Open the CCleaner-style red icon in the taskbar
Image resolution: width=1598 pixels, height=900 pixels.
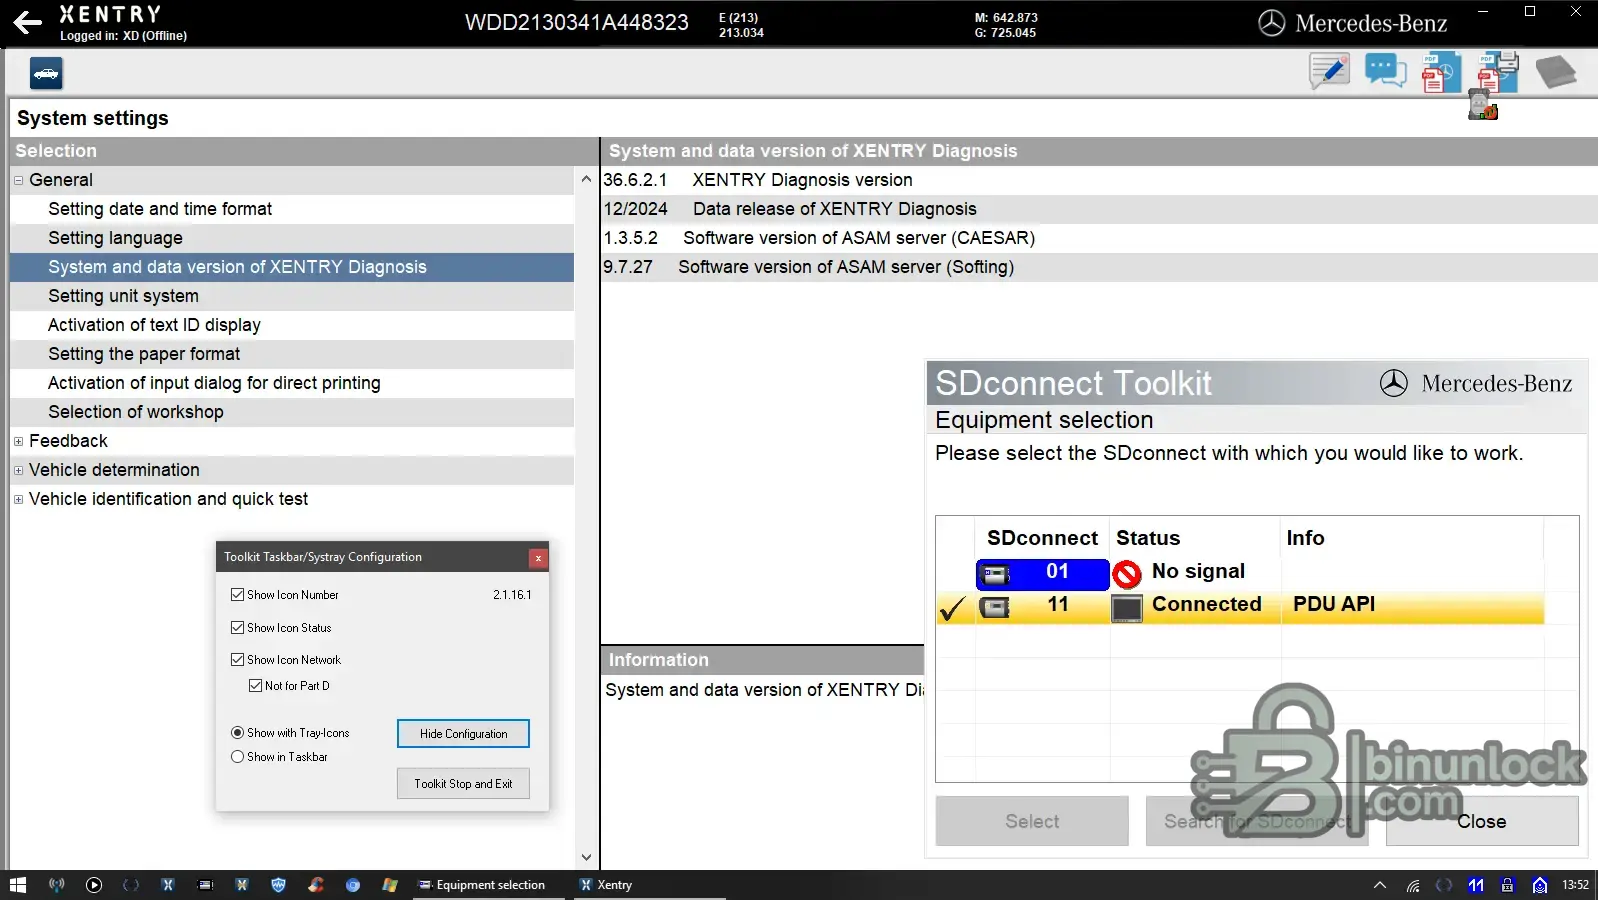(316, 885)
